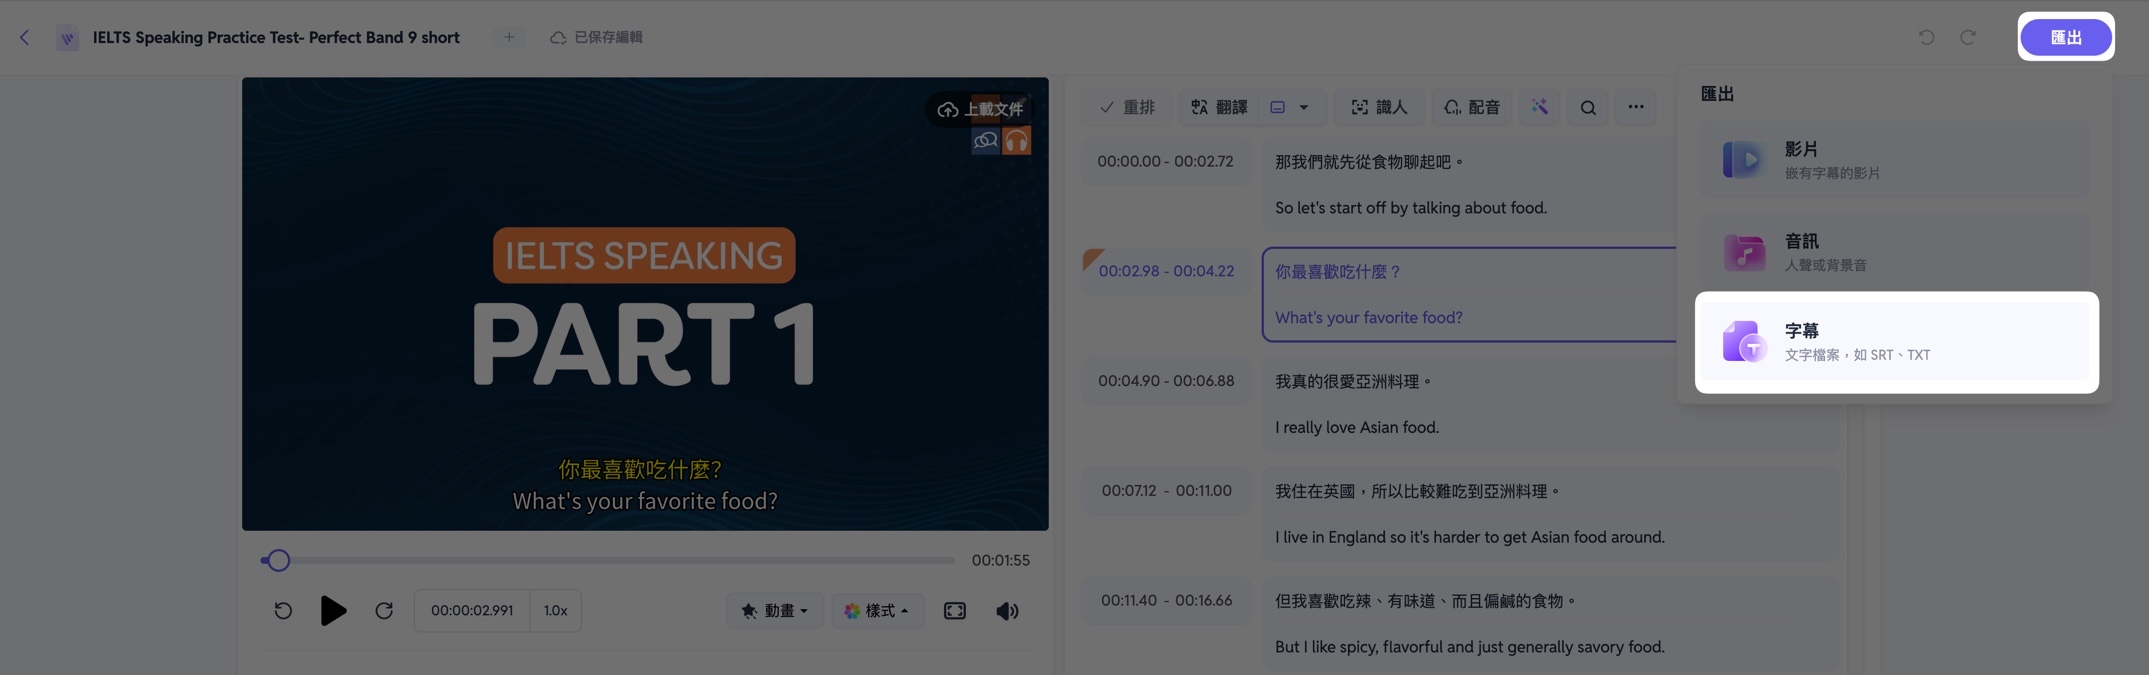This screenshot has height=675, width=2149.
Task: Choose 音訊 export option
Action: (x=1896, y=252)
